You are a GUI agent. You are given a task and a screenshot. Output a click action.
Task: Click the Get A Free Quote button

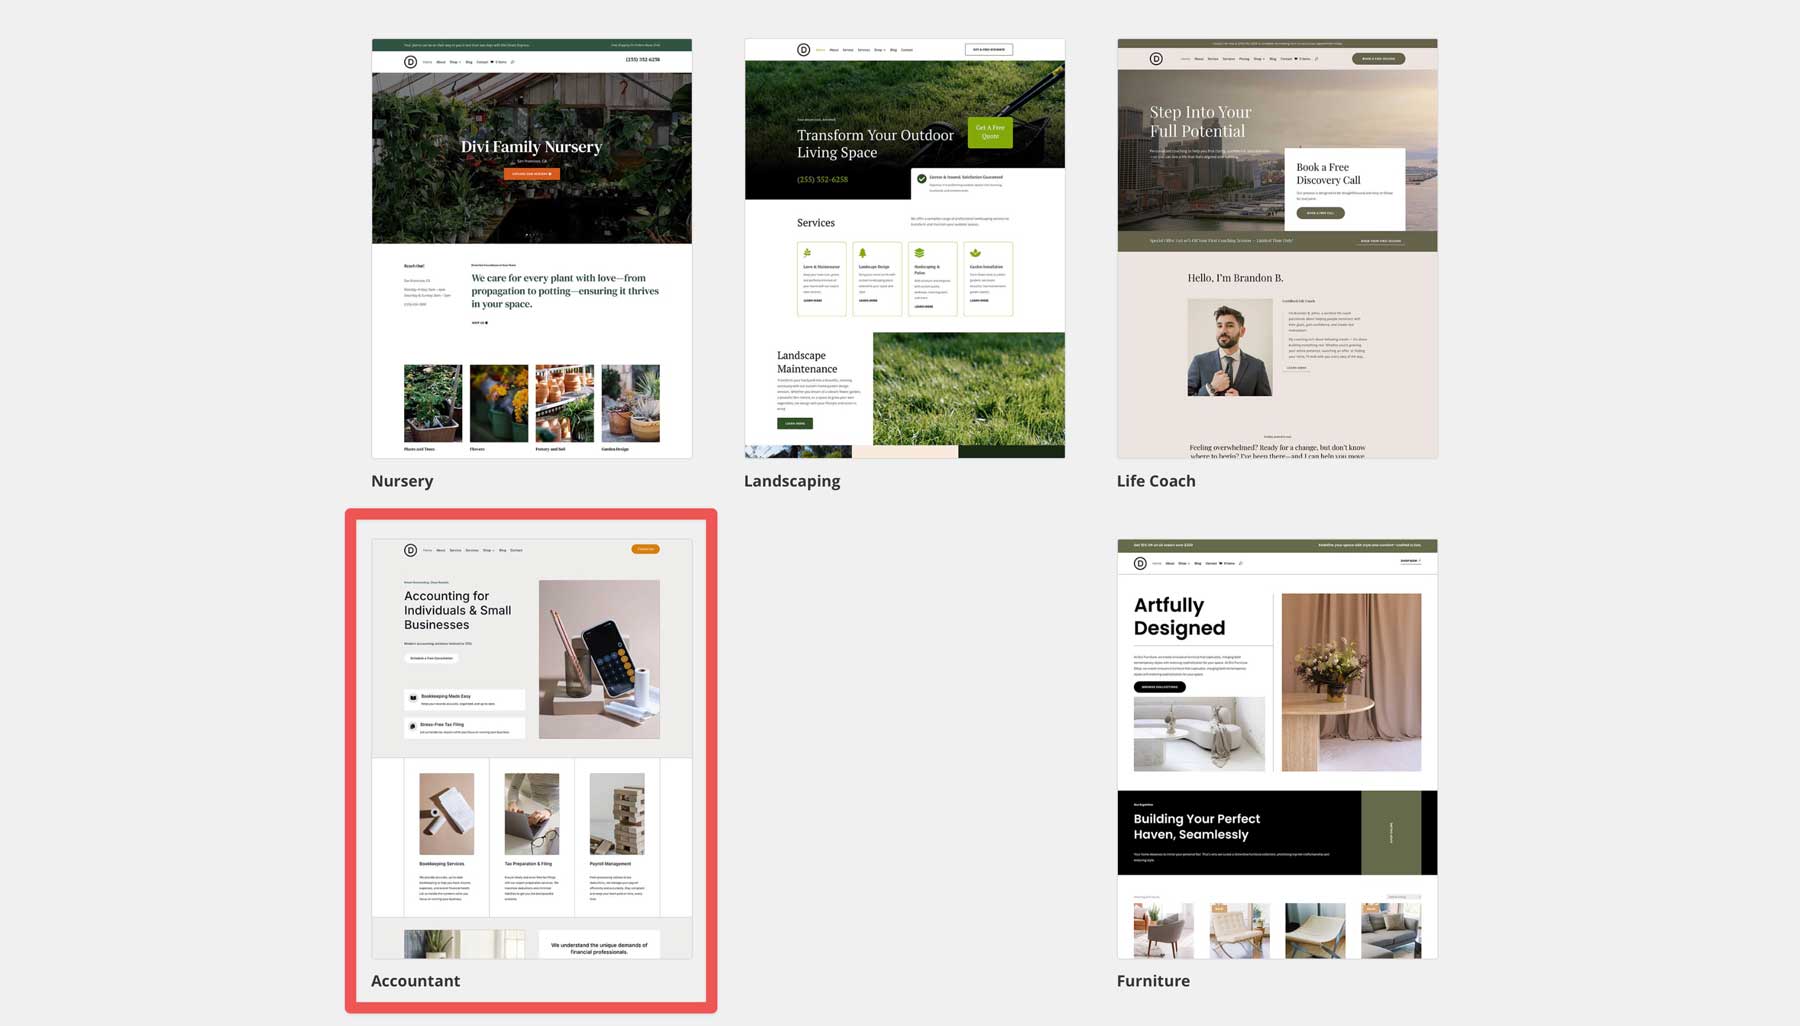[989, 132]
